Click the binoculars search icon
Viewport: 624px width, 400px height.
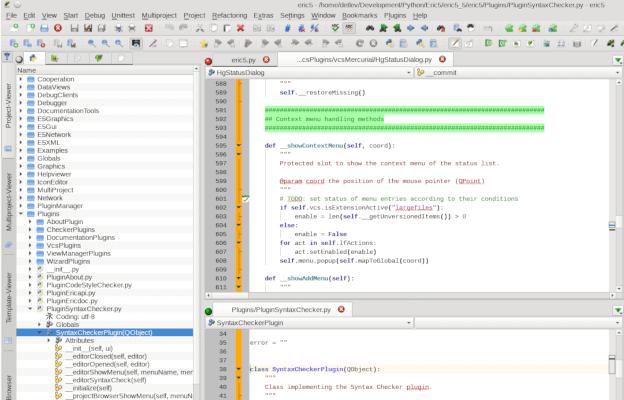click(x=368, y=28)
